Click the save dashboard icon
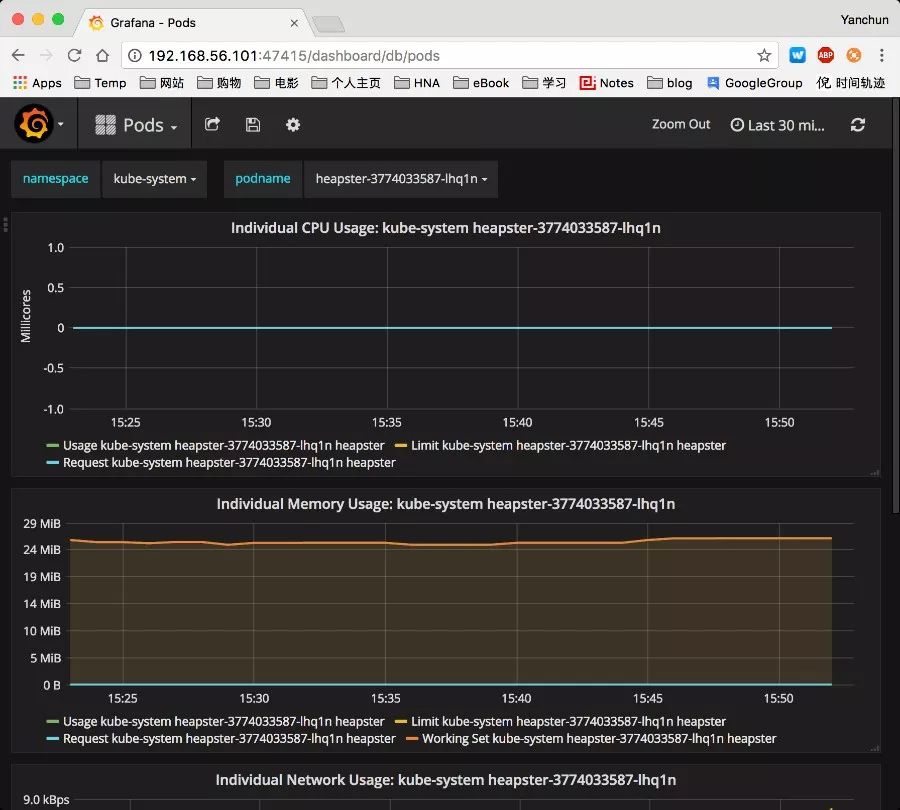Image resolution: width=900 pixels, height=810 pixels. 253,125
